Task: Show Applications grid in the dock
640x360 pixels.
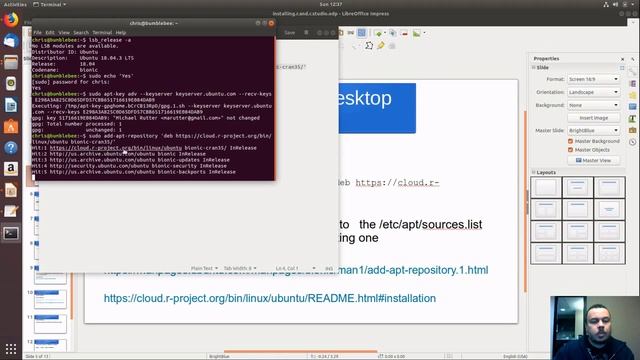Action: pyautogui.click(x=11, y=349)
